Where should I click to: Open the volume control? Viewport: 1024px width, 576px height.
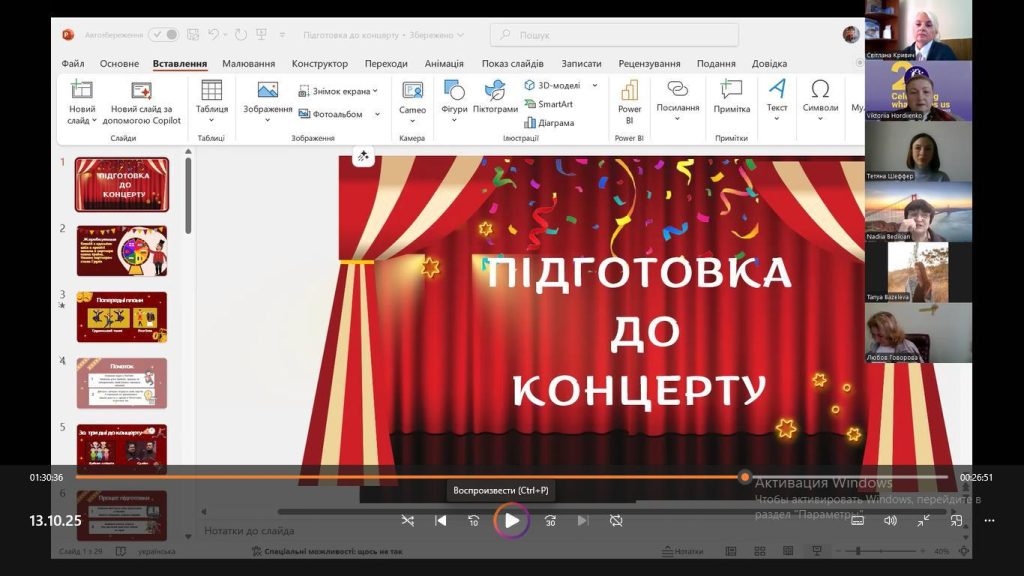pos(890,520)
